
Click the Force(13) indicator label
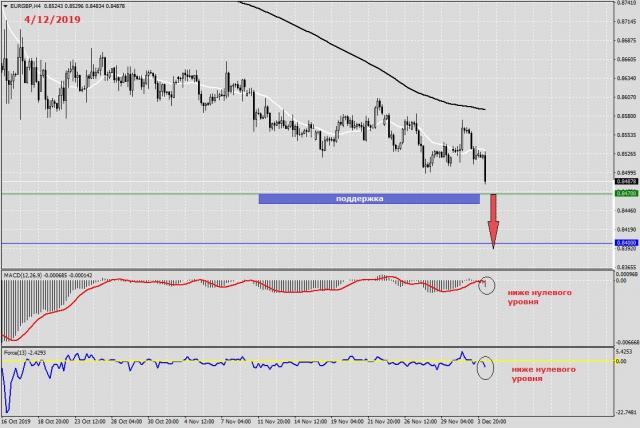[x=28, y=353]
